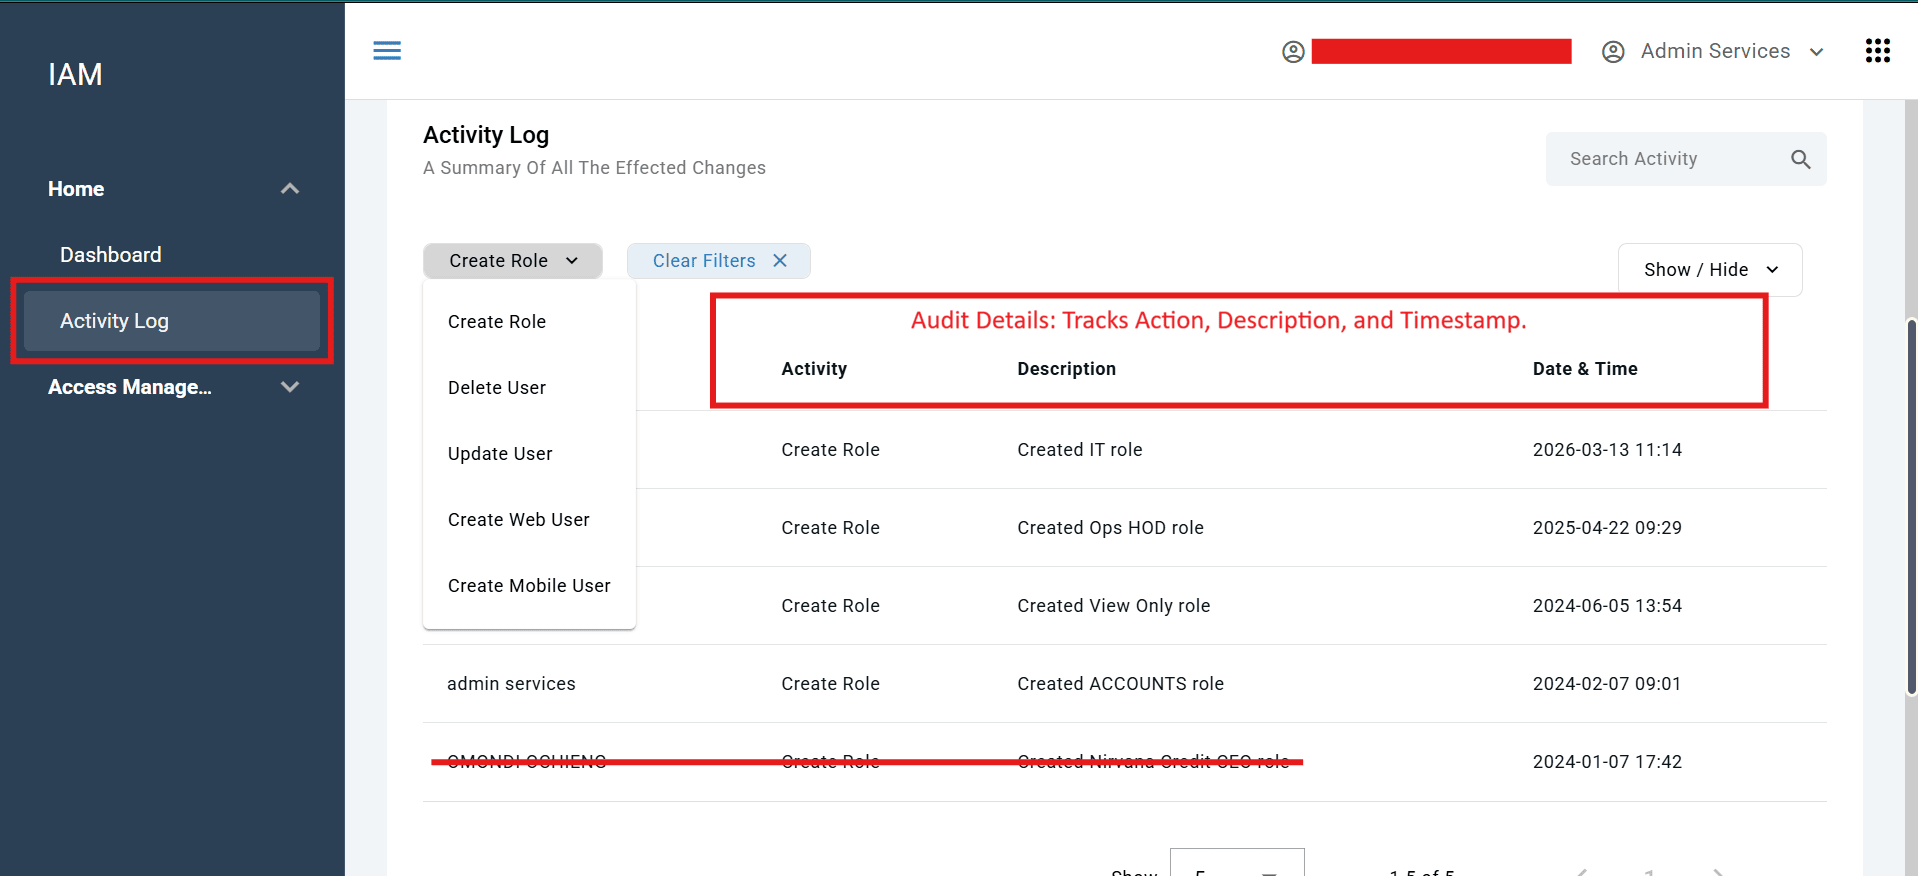The image size is (1918, 876).
Task: Collapse the Home section chevron
Action: (x=290, y=189)
